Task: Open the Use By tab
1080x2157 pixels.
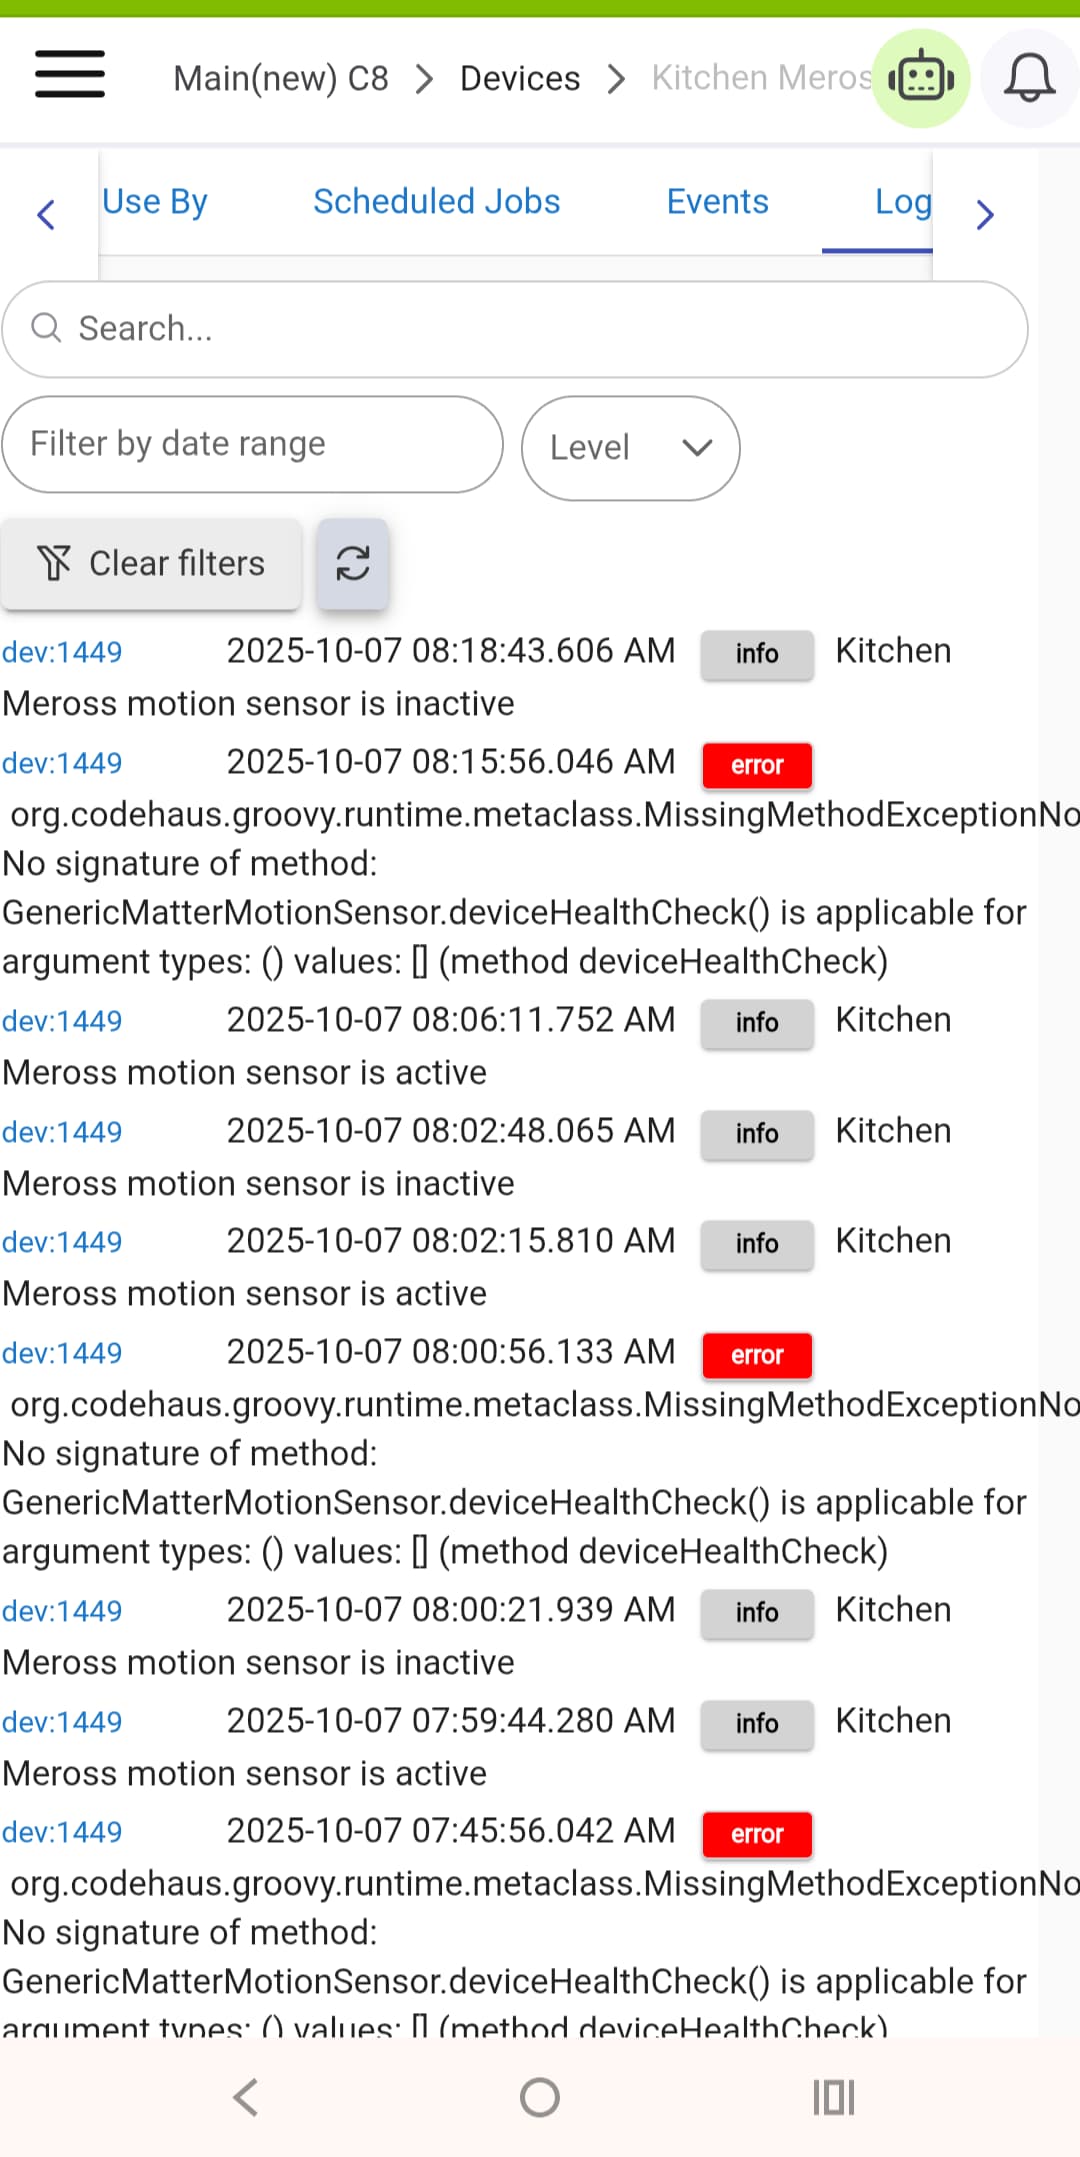Action: pos(155,202)
